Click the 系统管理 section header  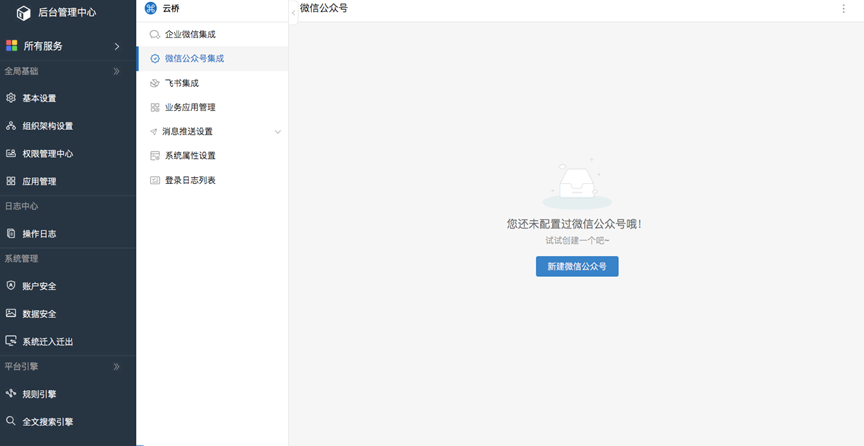coord(21,259)
